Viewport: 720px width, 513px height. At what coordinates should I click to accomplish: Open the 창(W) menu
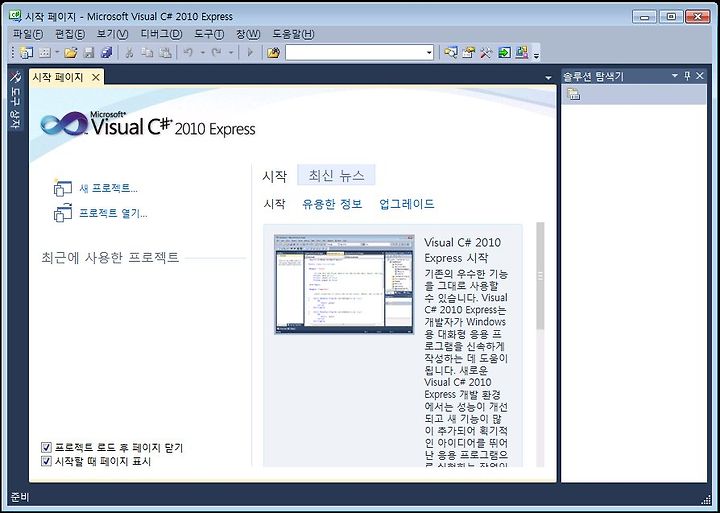[x=248, y=34]
